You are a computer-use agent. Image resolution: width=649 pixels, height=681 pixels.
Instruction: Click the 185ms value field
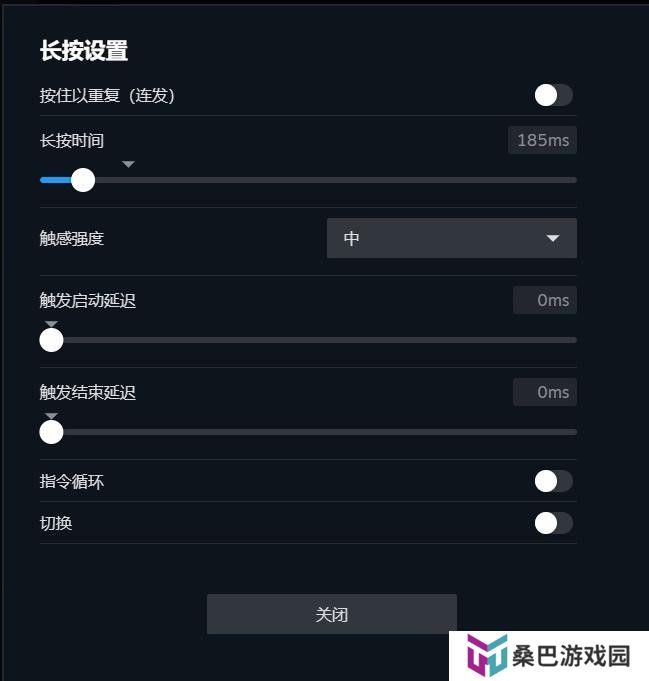click(542, 140)
